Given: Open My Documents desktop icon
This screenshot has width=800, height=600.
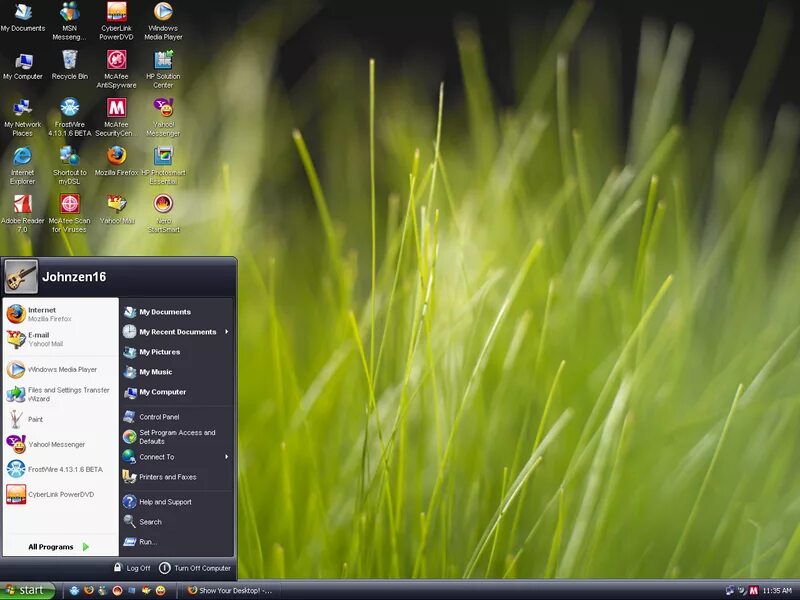Looking at the screenshot, I should [x=22, y=17].
